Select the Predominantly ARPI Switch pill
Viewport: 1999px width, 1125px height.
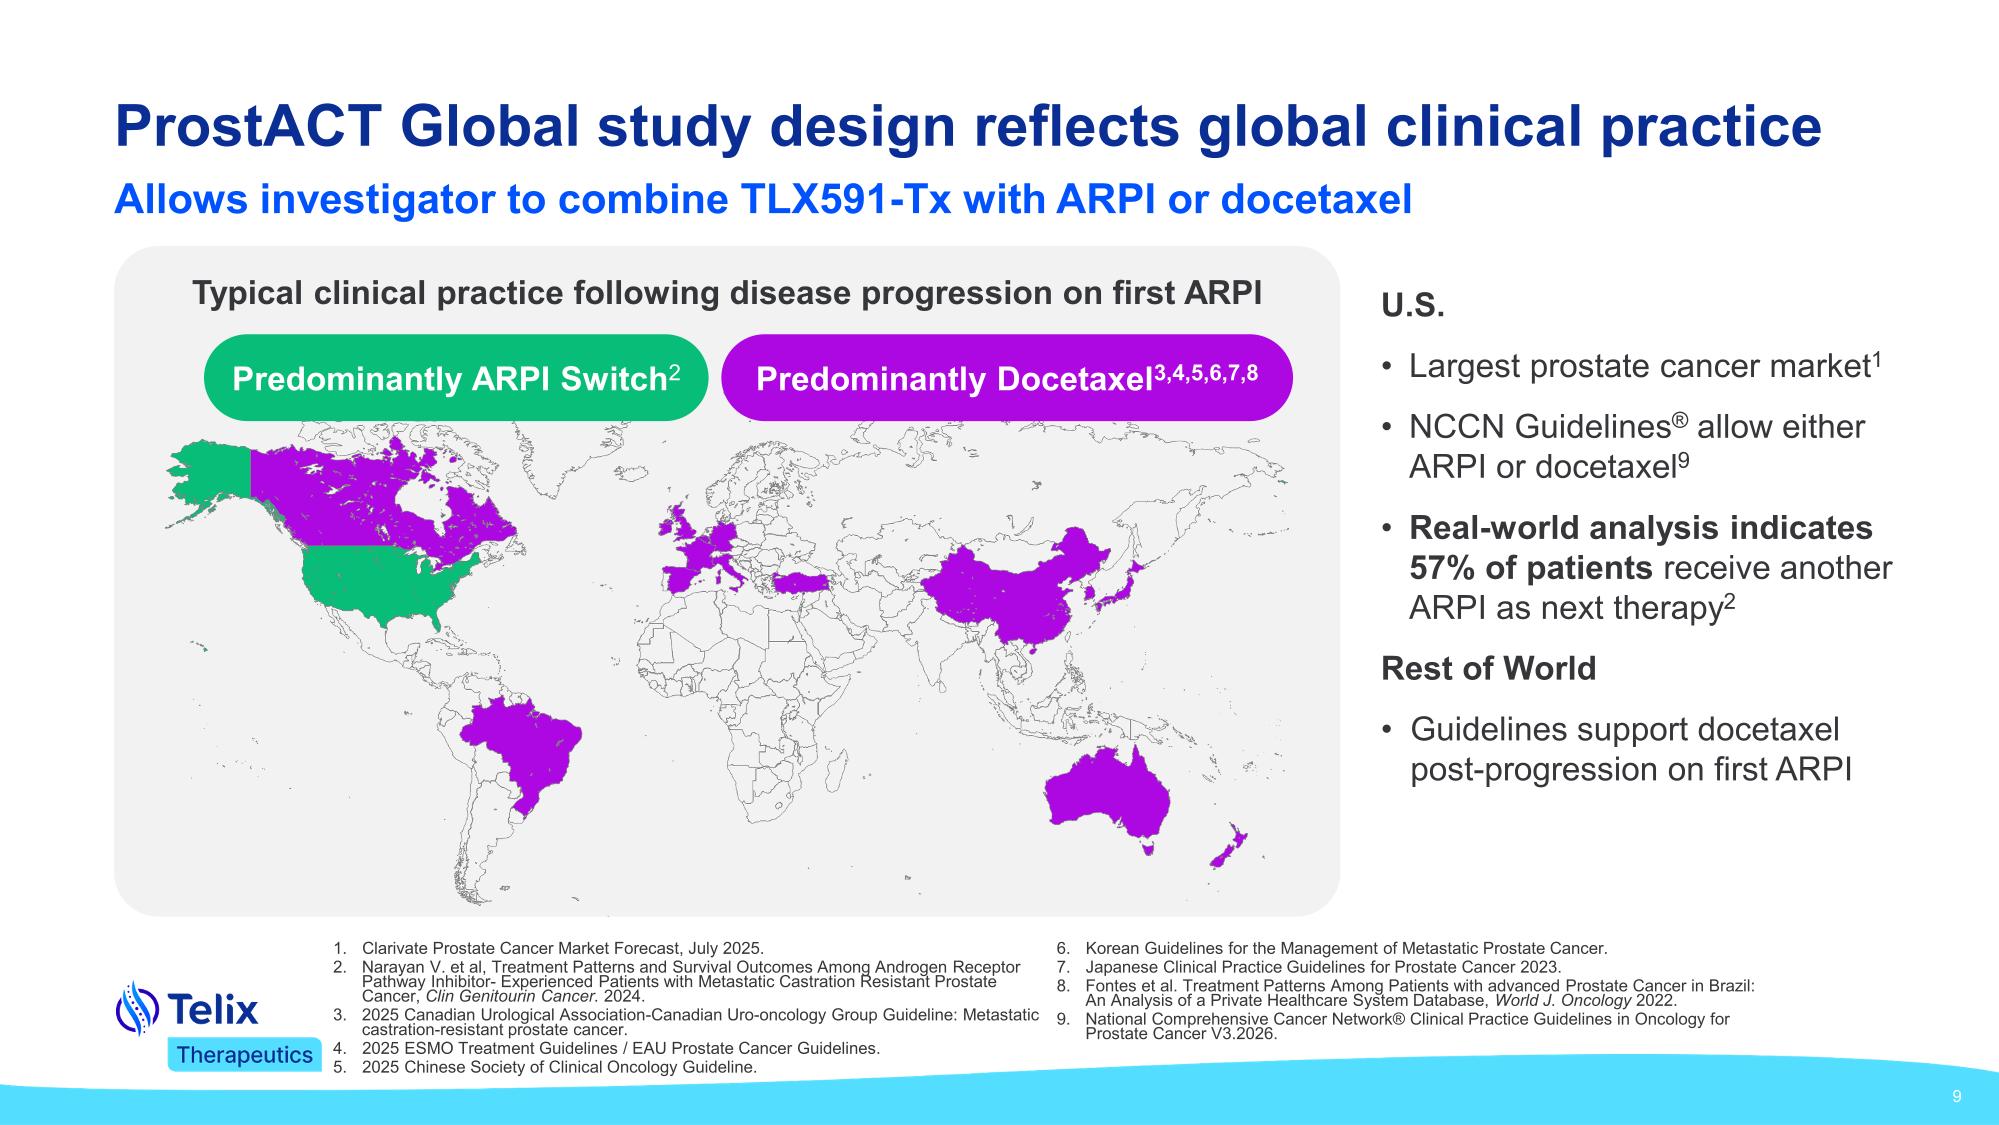[x=455, y=378]
